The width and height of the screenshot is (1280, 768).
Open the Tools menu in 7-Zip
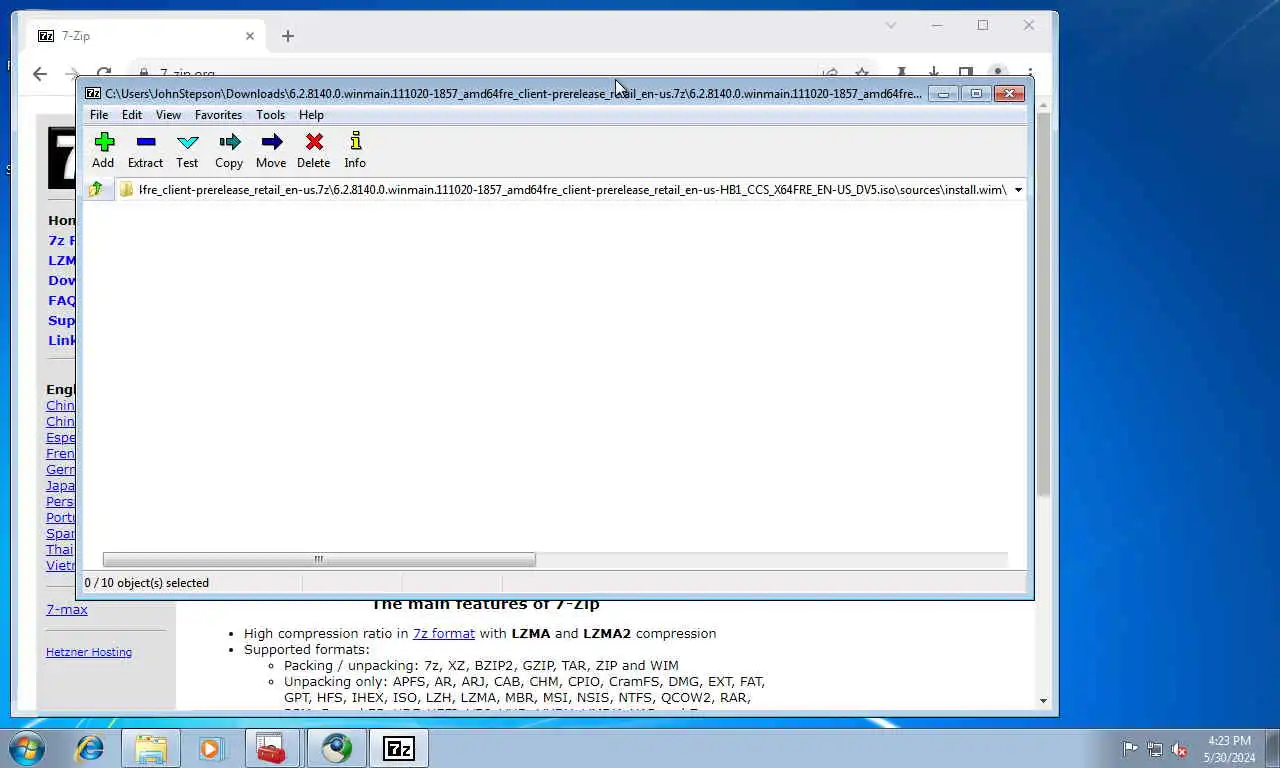click(x=270, y=115)
